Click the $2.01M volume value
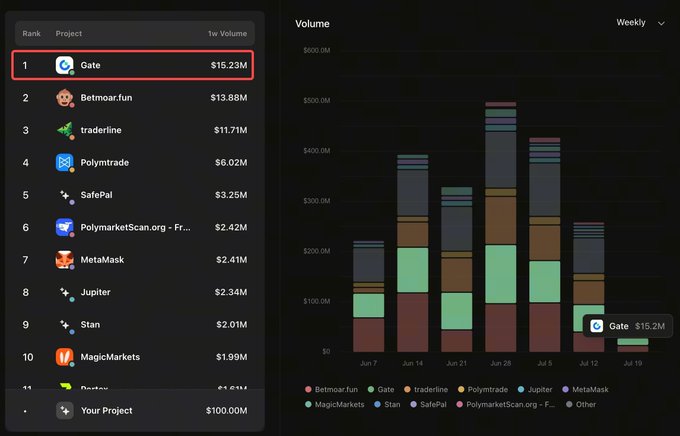 [x=232, y=325]
